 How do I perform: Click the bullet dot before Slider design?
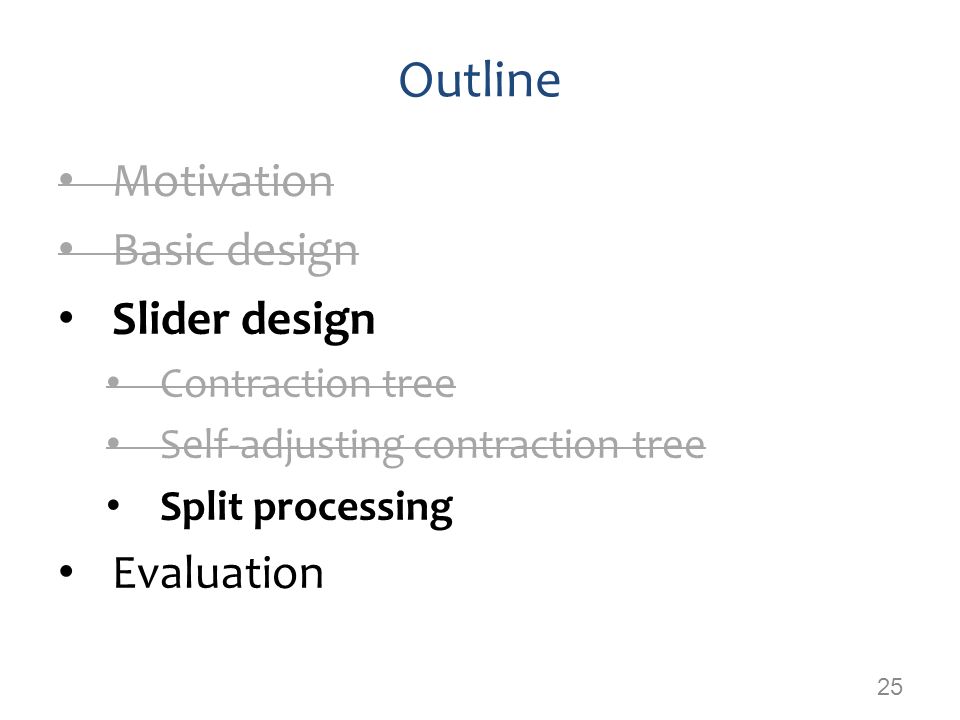(66, 318)
